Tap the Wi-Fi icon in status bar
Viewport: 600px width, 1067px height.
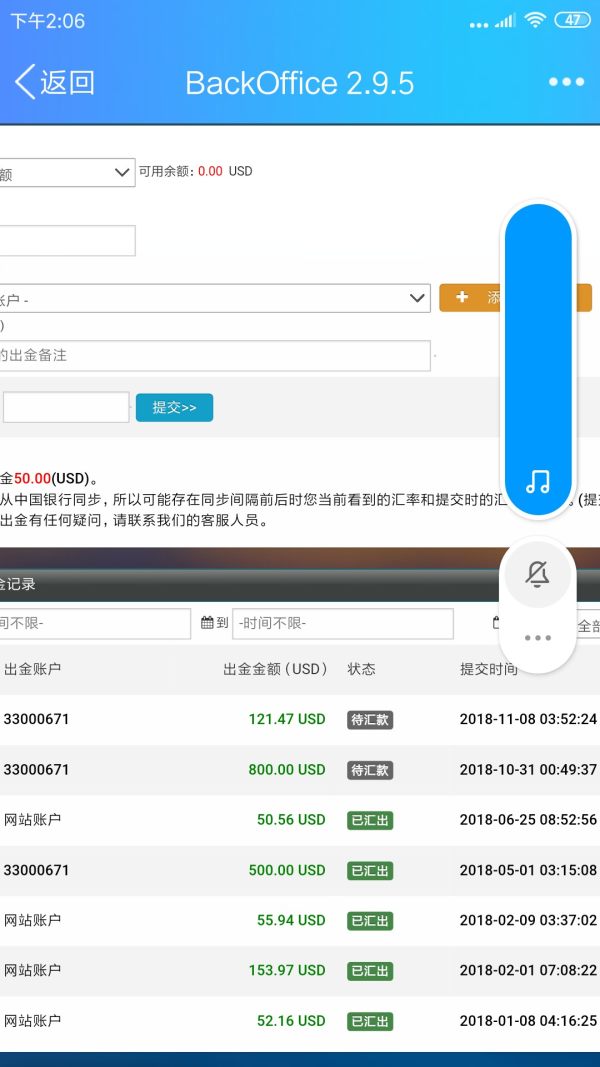[x=535, y=20]
